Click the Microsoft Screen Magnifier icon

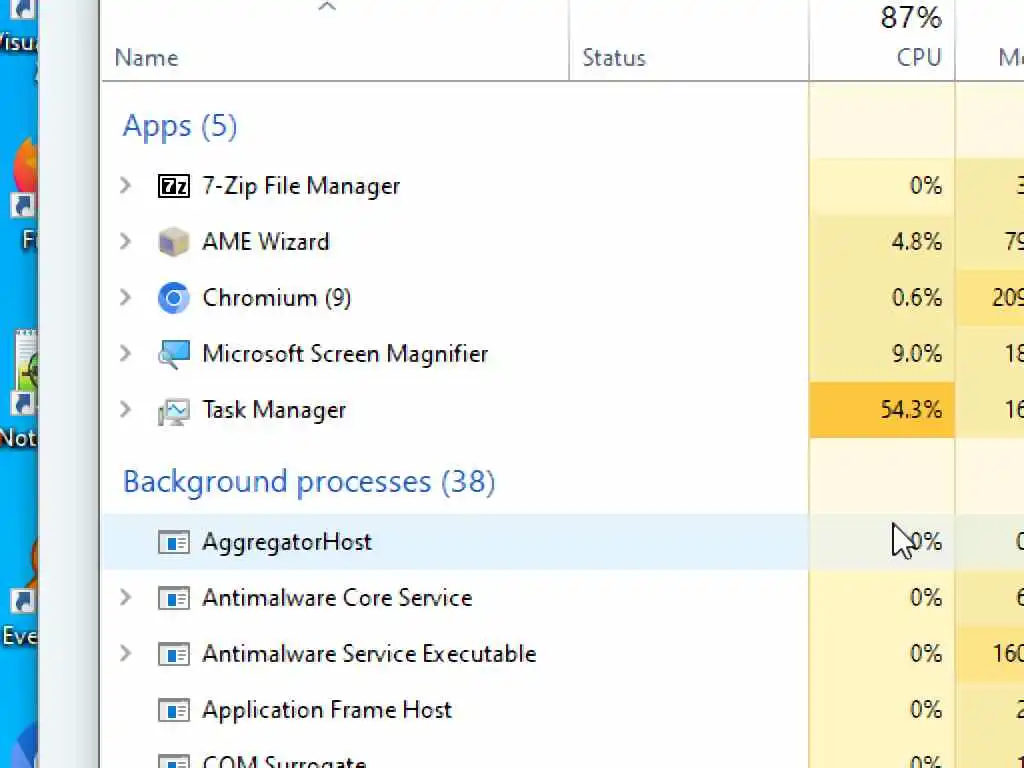[x=174, y=354]
